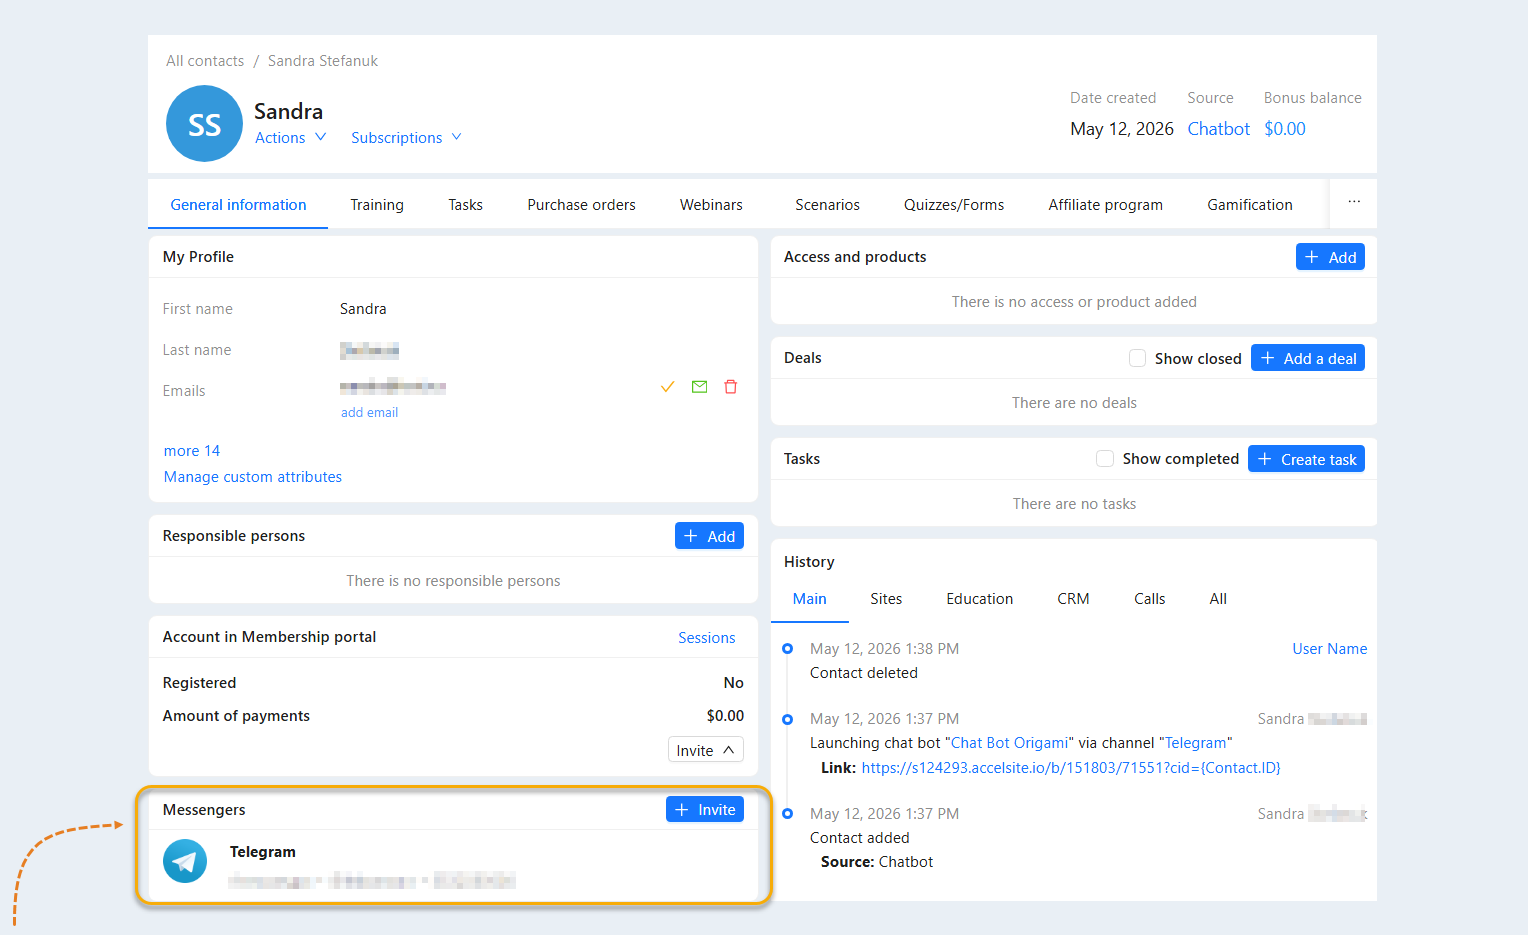Expand more 14 profile fields

click(x=192, y=451)
